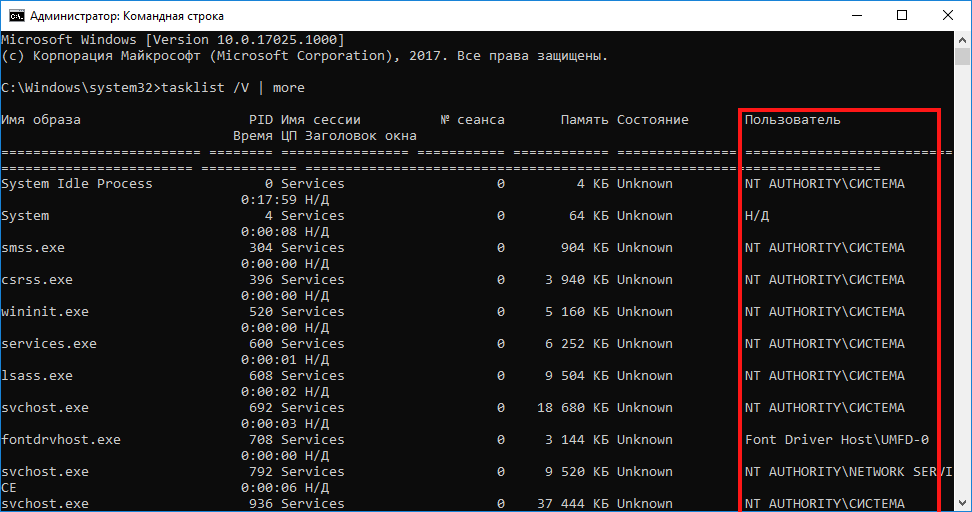Click the CPU time '0:17:59'

tap(269, 200)
